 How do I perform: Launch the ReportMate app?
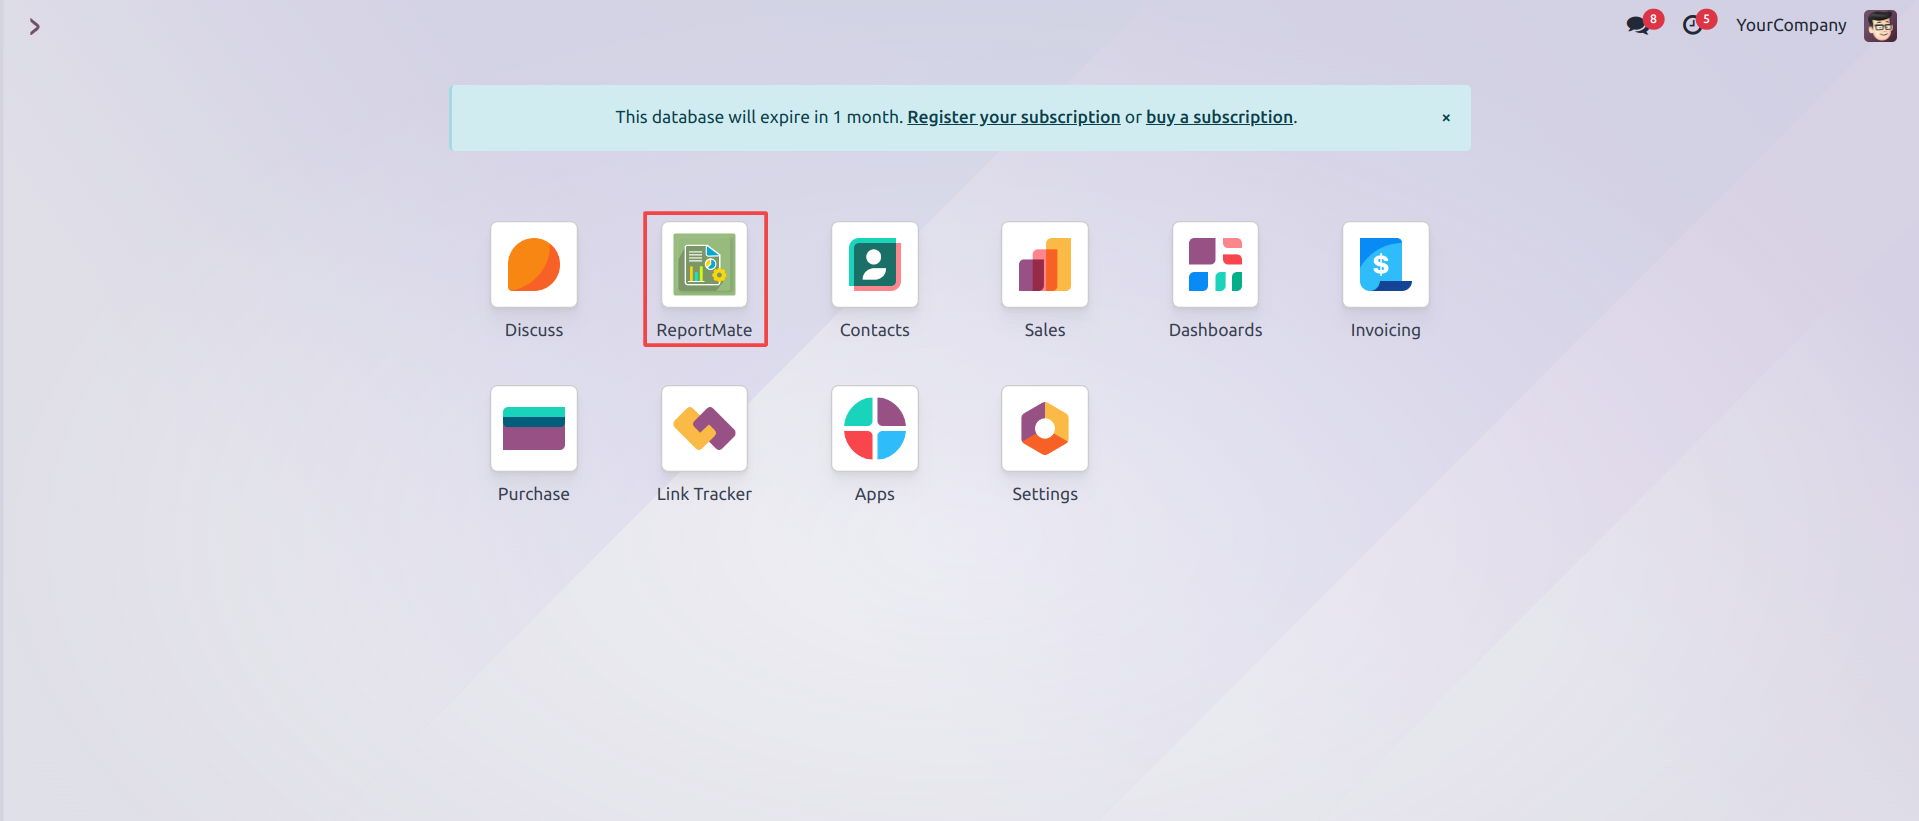point(704,265)
